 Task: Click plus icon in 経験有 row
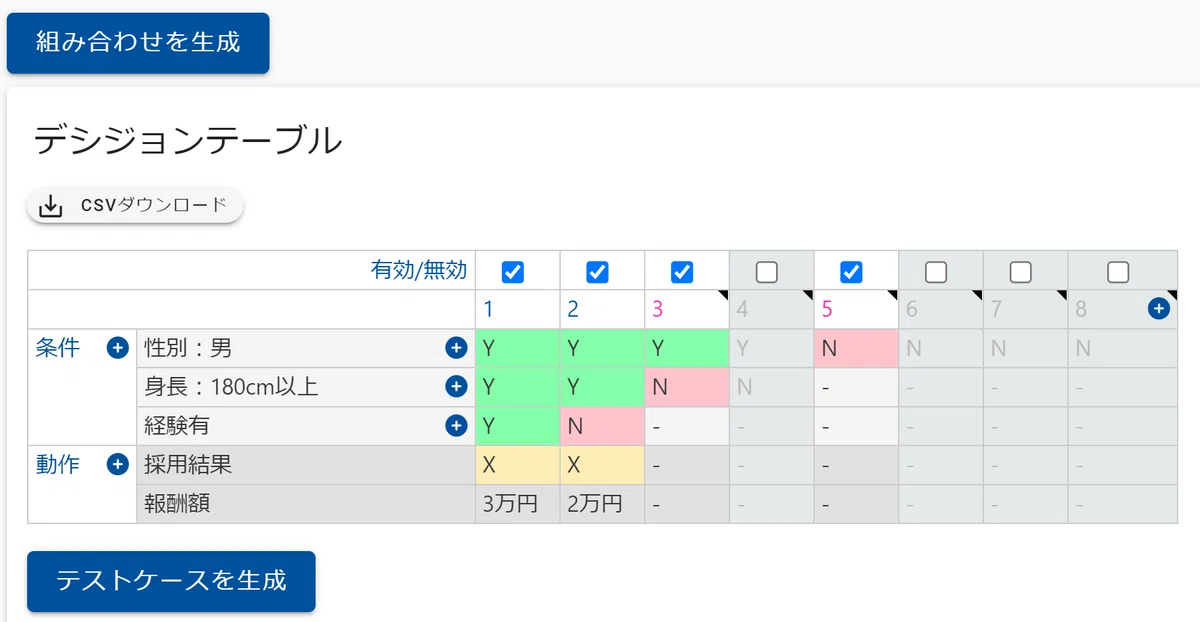tap(456, 425)
